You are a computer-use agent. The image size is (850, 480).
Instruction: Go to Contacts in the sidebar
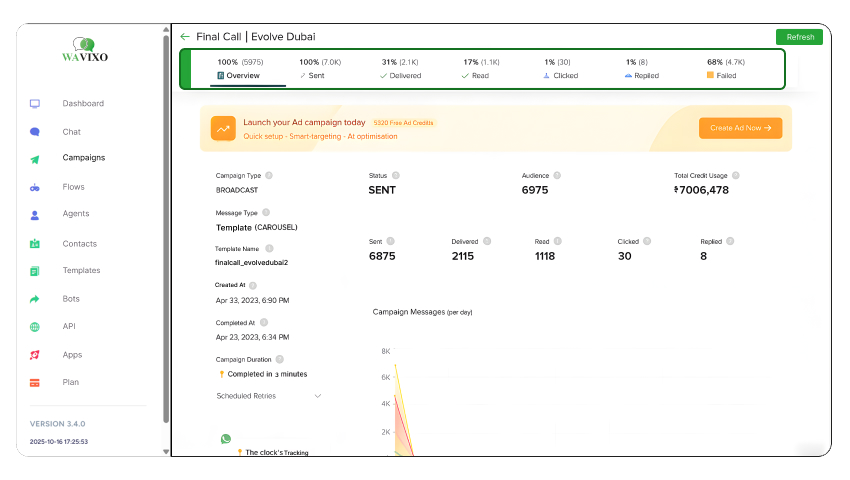pyautogui.click(x=79, y=244)
